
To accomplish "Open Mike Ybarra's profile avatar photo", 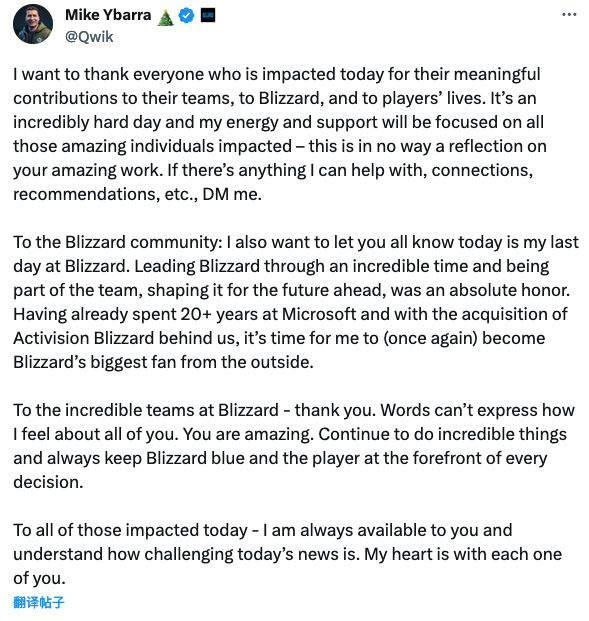I will 33,25.
